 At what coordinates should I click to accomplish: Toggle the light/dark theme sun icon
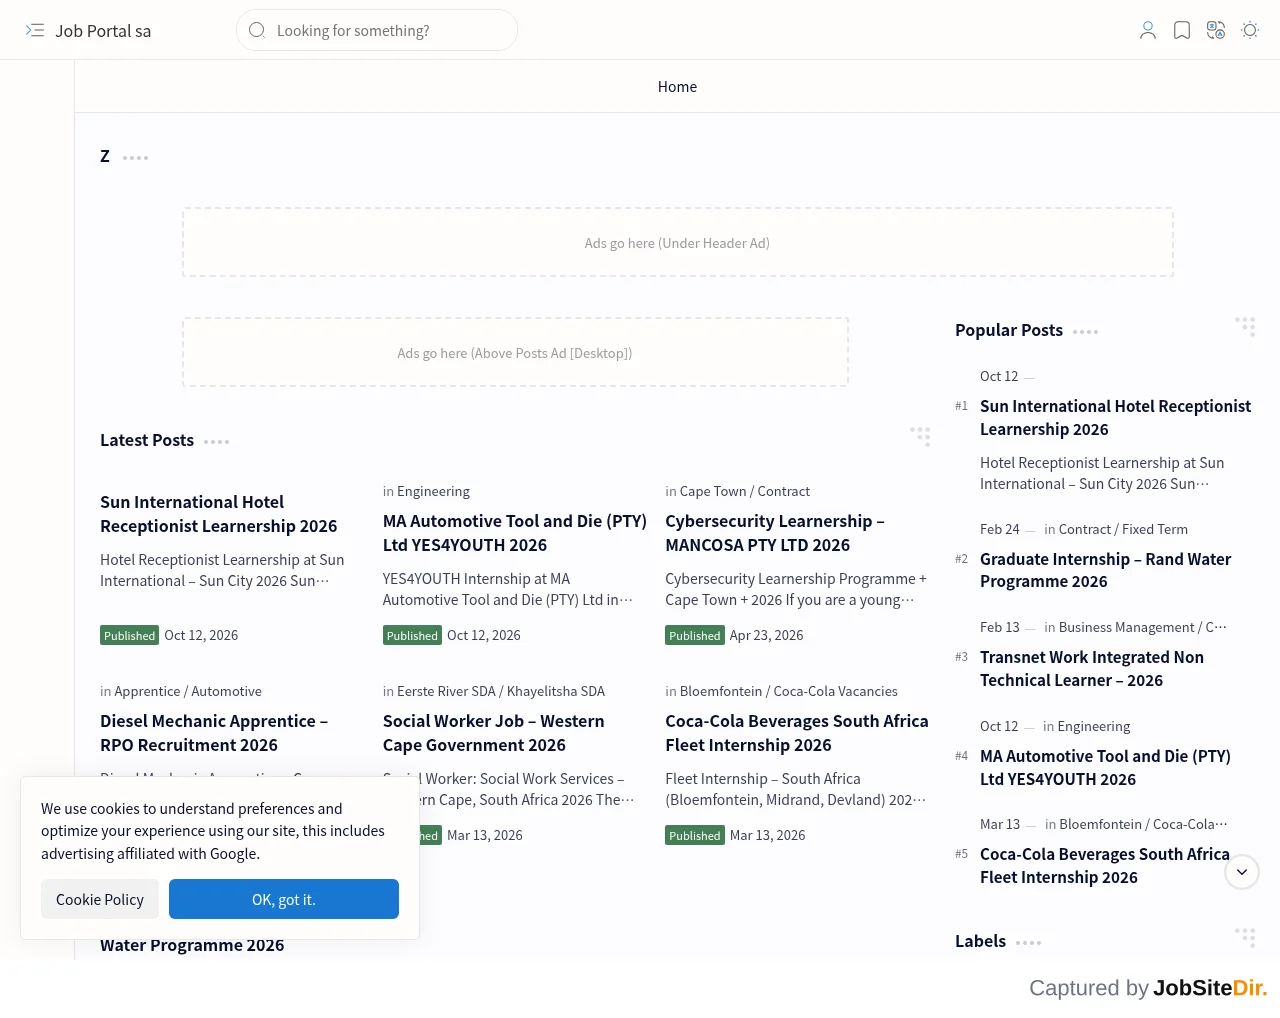[x=1250, y=31]
